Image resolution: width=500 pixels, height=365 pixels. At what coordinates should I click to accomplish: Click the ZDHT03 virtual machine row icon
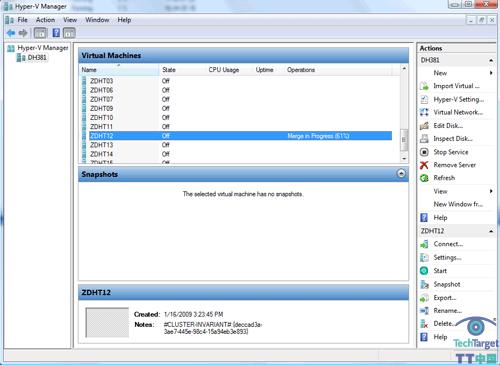point(84,81)
